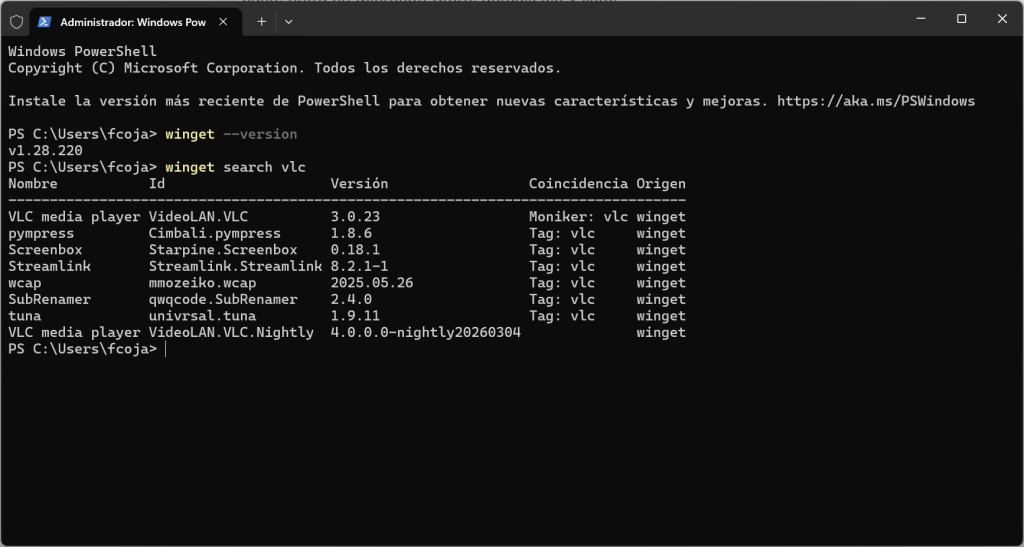This screenshot has height=547, width=1024.
Task: Click the Nombre column header
Action: tap(33, 184)
